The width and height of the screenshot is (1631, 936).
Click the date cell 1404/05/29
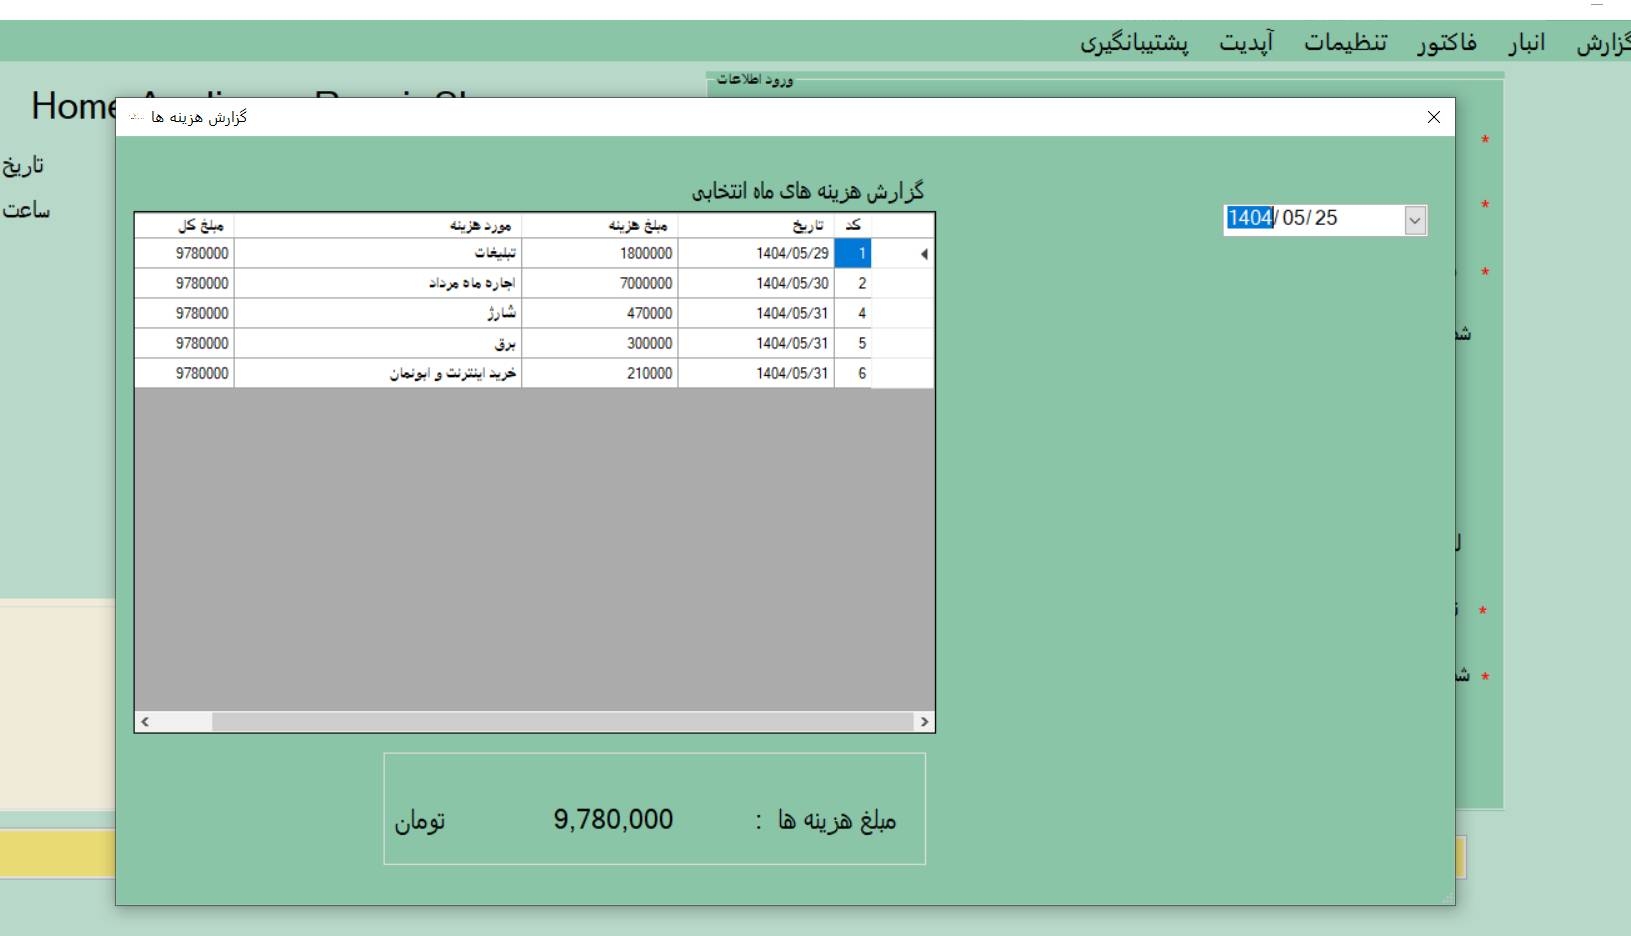click(x=756, y=254)
